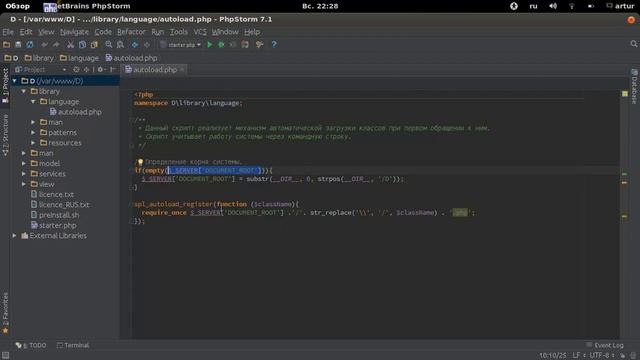Click Scroll from Source icon in Project panel
The height and width of the screenshot is (360, 640).
click(x=76, y=70)
